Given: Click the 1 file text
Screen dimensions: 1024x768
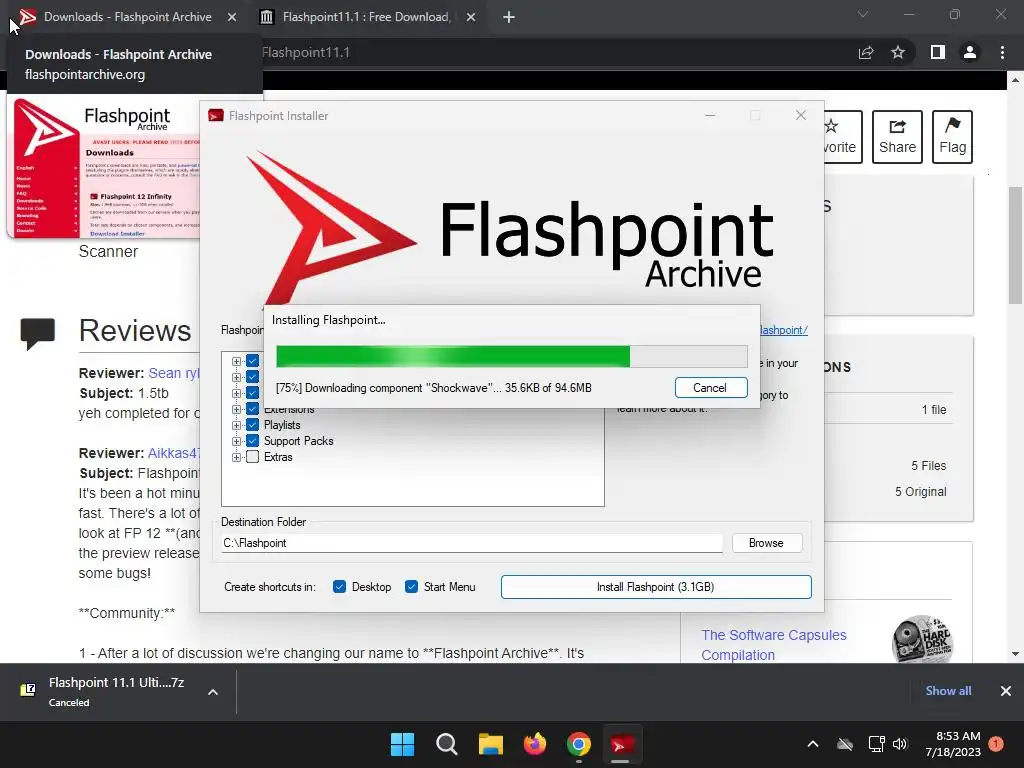Looking at the screenshot, I should tap(934, 409).
